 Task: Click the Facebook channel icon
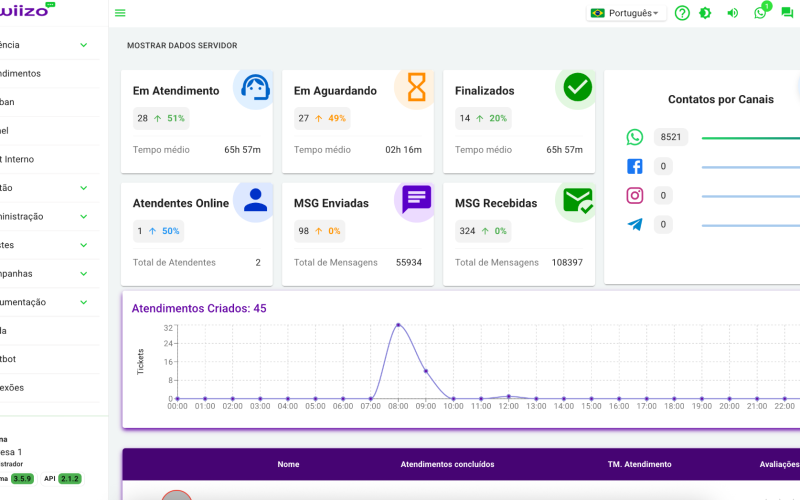[x=635, y=167]
